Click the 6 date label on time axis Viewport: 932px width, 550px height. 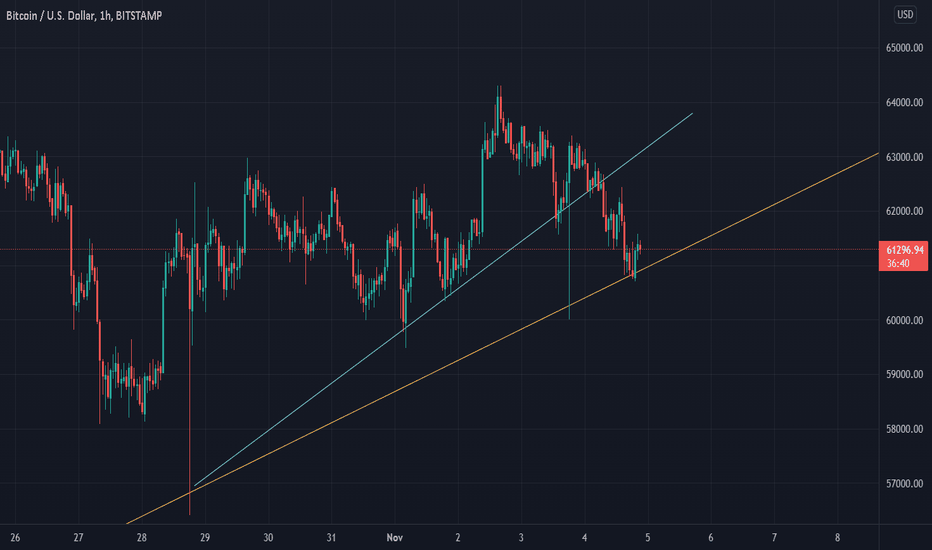point(711,538)
